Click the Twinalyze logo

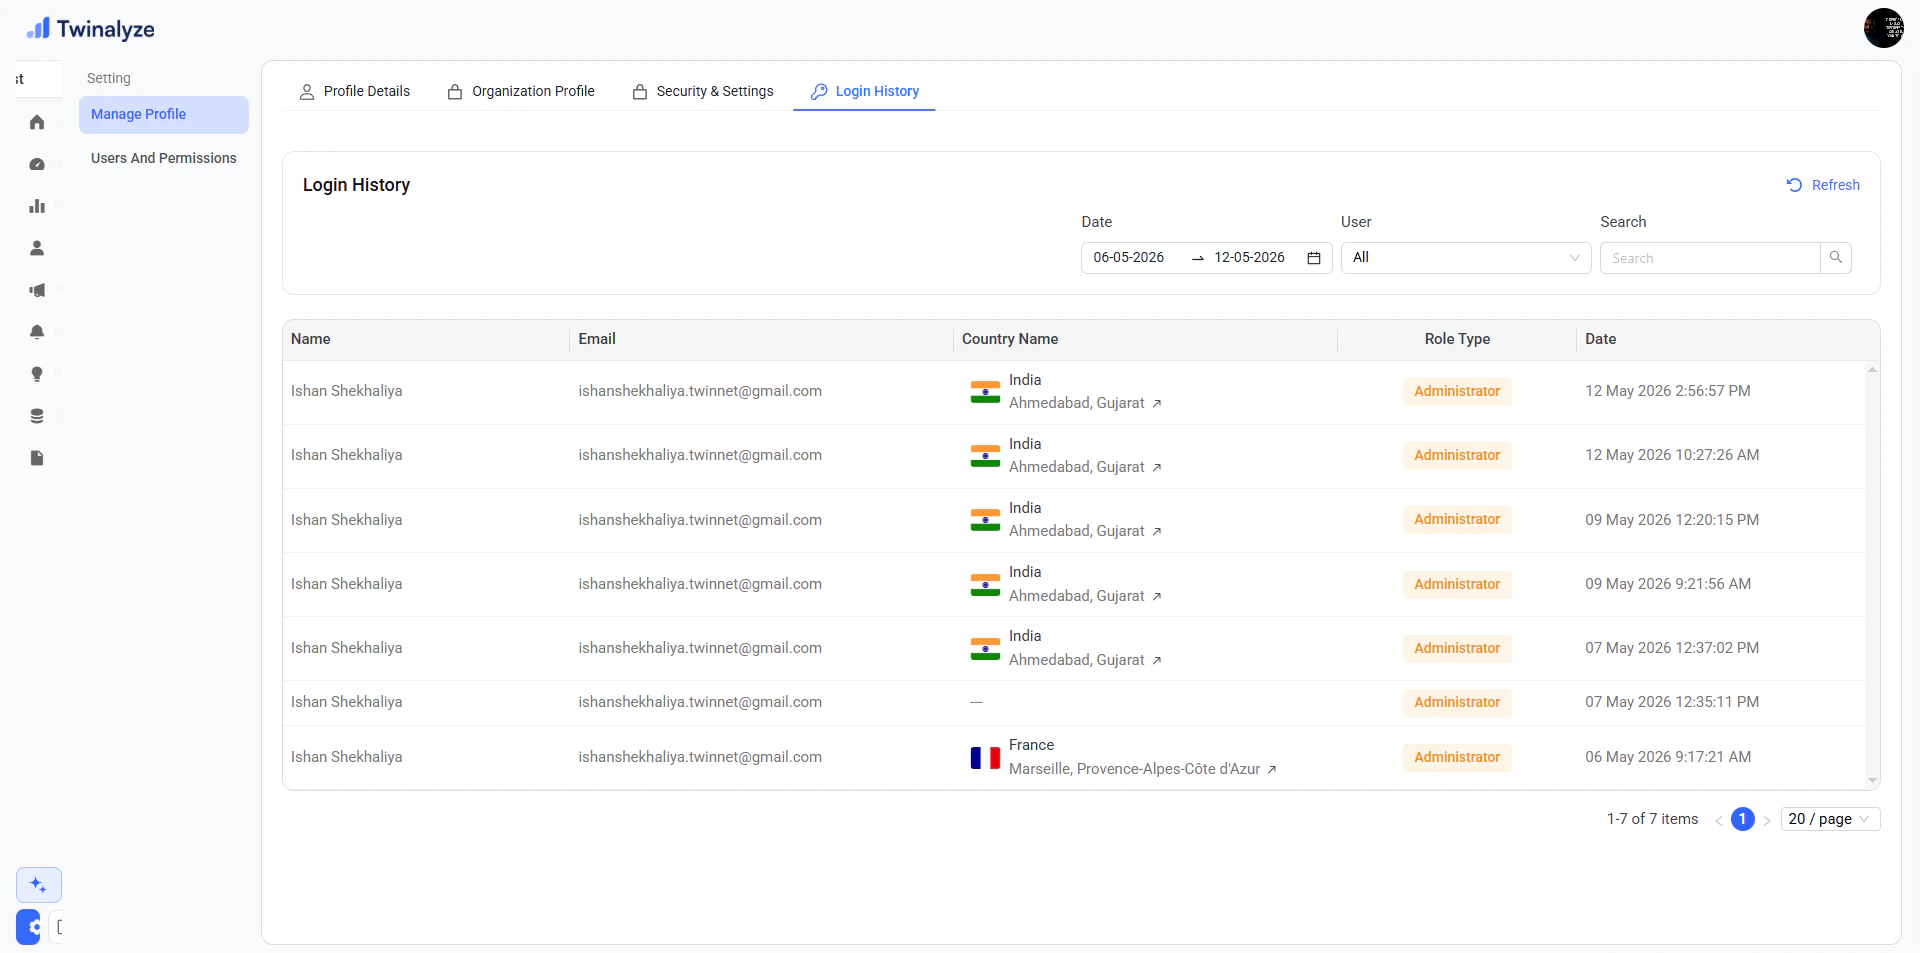90,29
